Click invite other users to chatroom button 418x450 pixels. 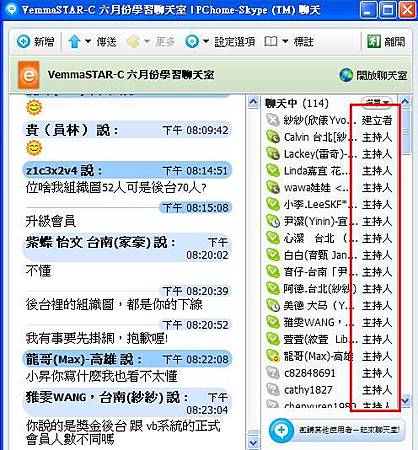(337, 430)
